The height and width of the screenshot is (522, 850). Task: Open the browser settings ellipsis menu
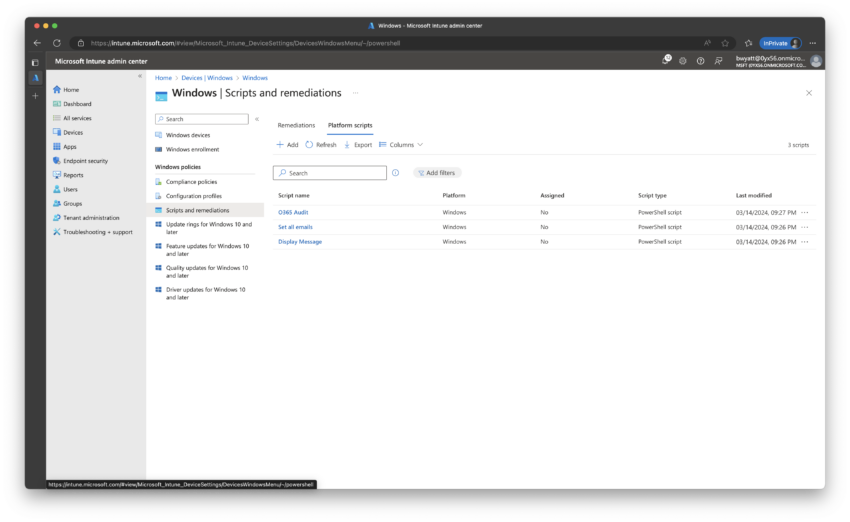click(x=813, y=43)
